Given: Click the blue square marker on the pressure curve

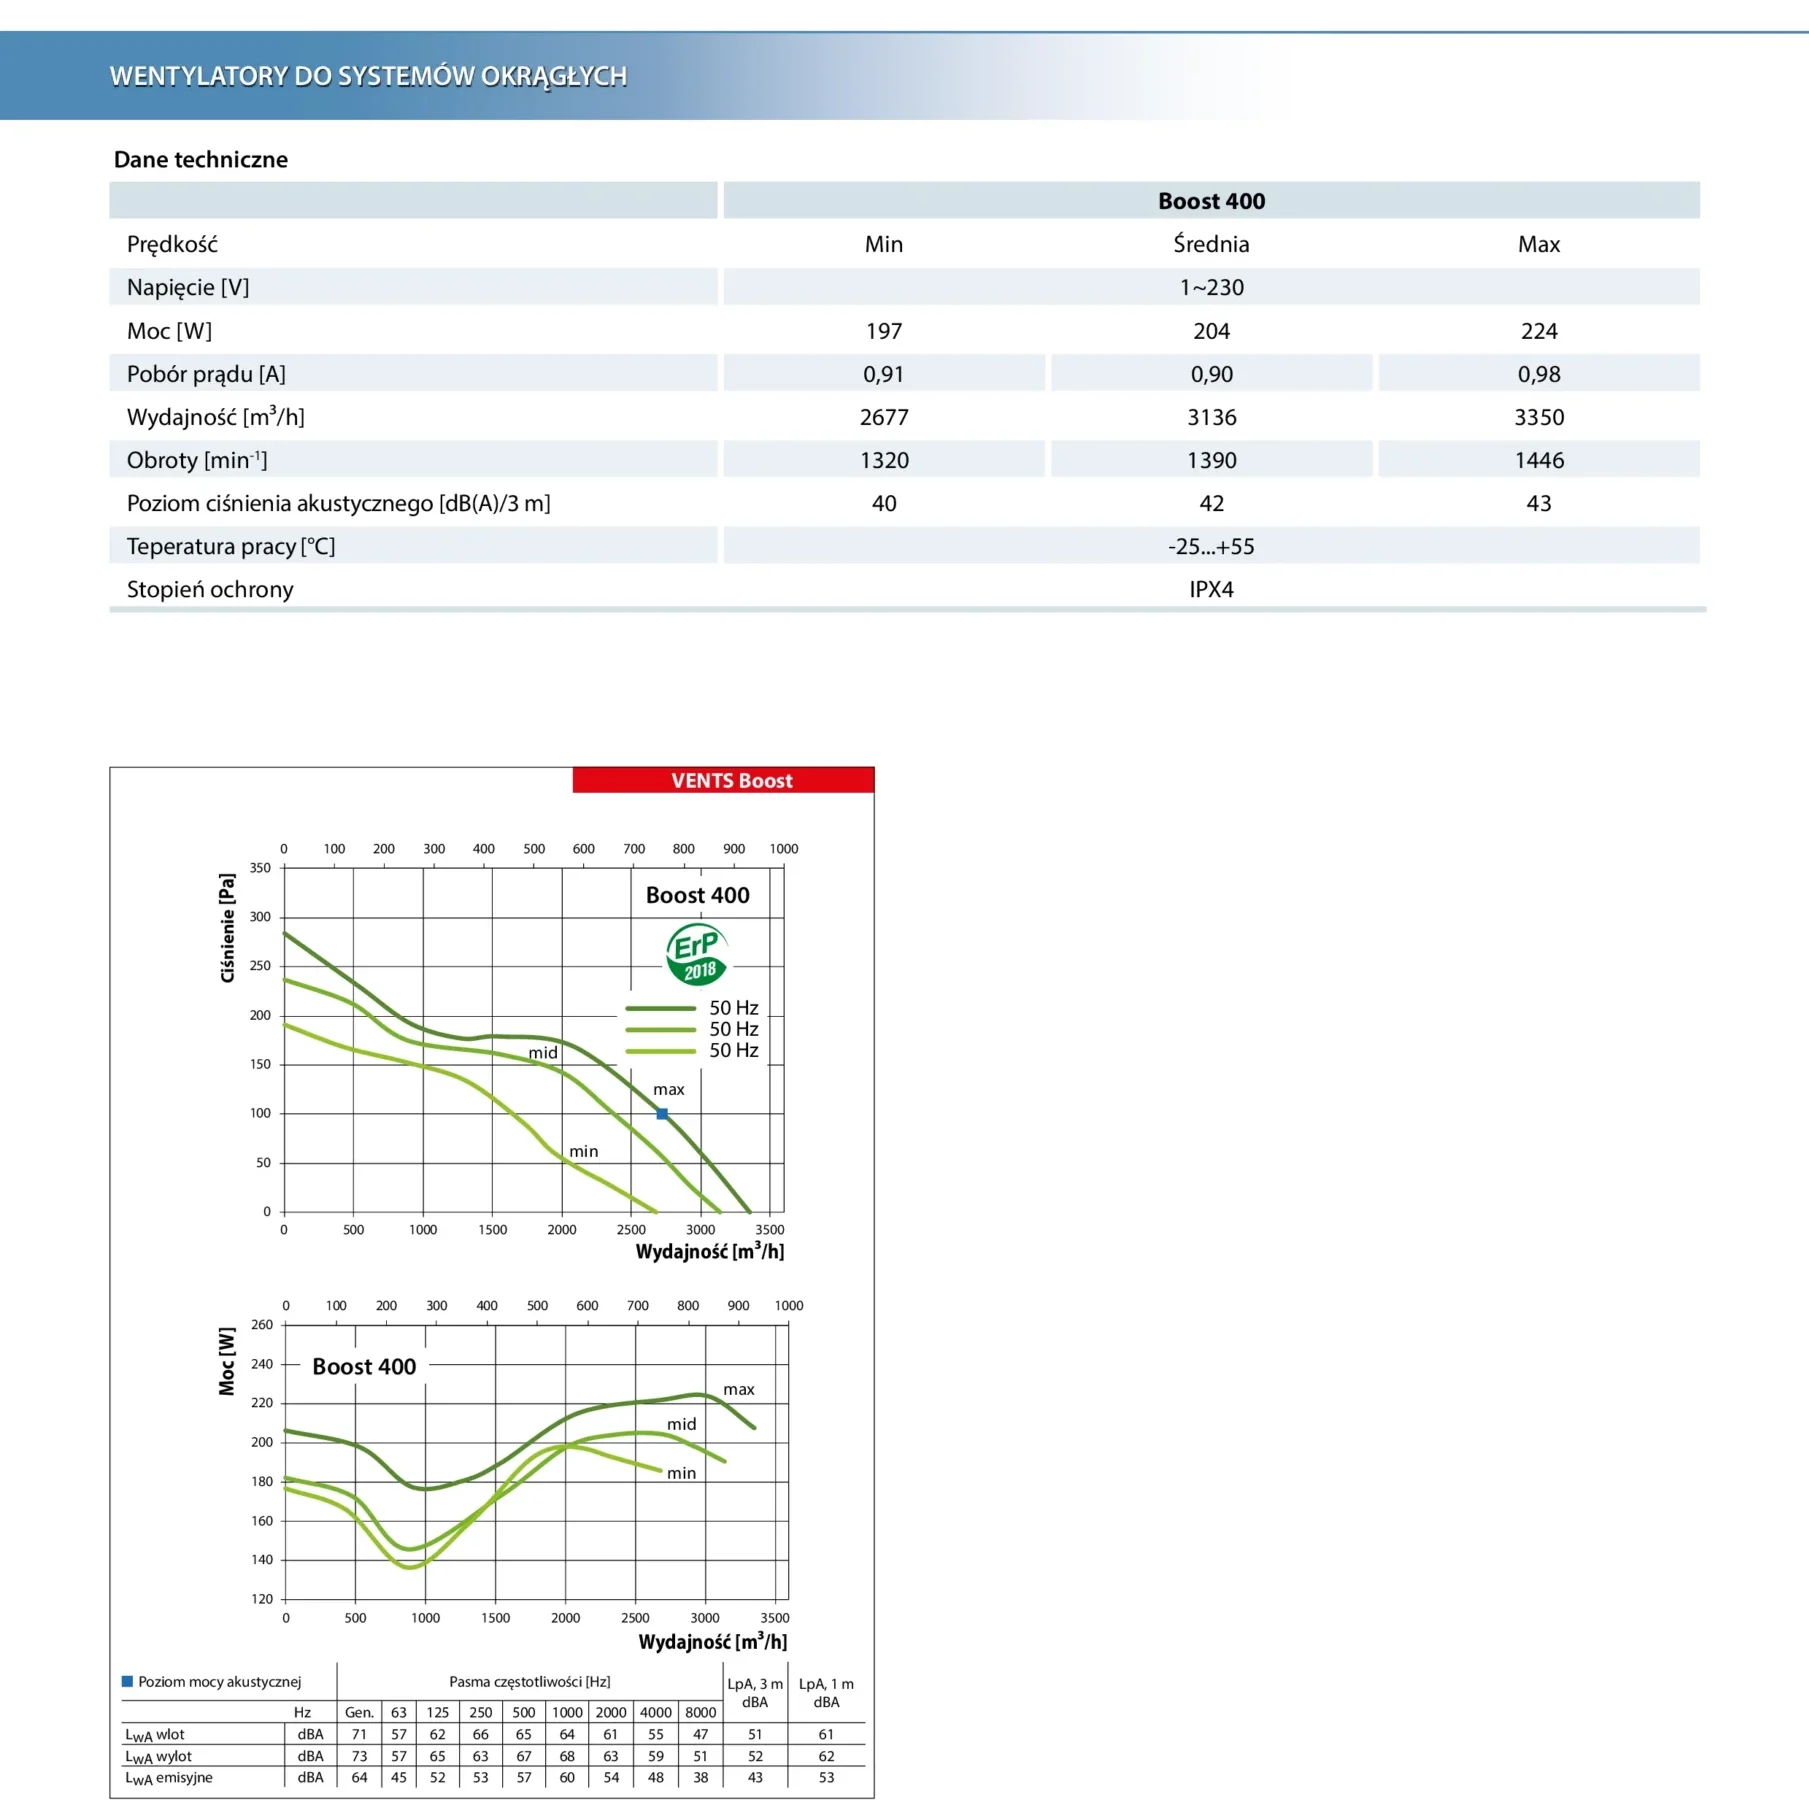Looking at the screenshot, I should tap(662, 1114).
